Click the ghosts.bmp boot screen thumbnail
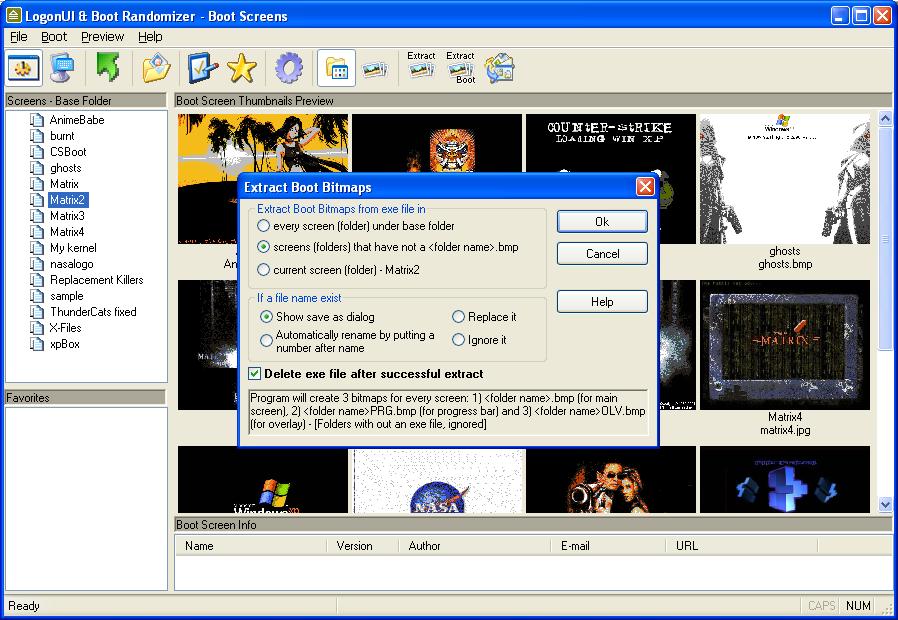Viewport: 898px width, 620px height. point(785,179)
